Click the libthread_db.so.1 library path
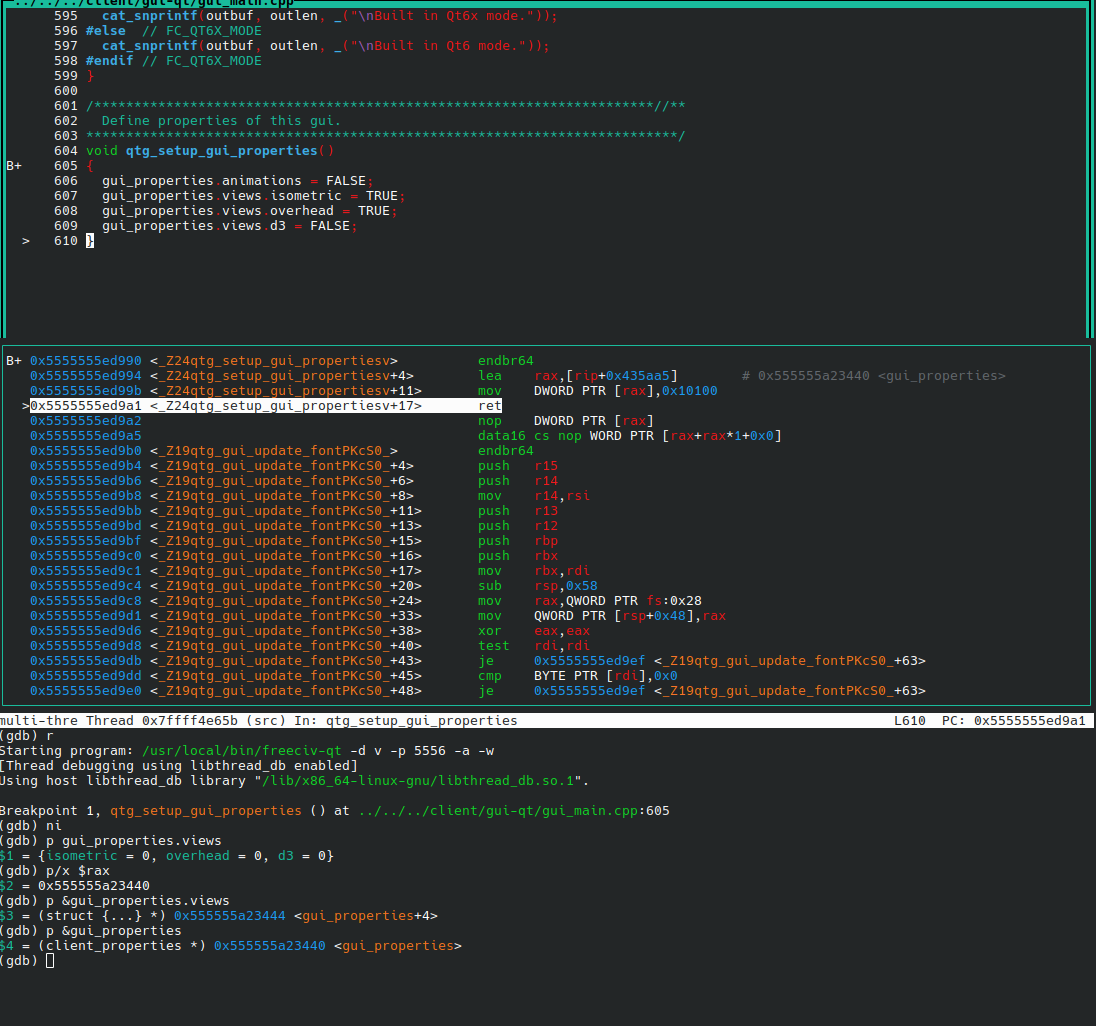Image resolution: width=1096 pixels, height=1026 pixels. (x=418, y=781)
